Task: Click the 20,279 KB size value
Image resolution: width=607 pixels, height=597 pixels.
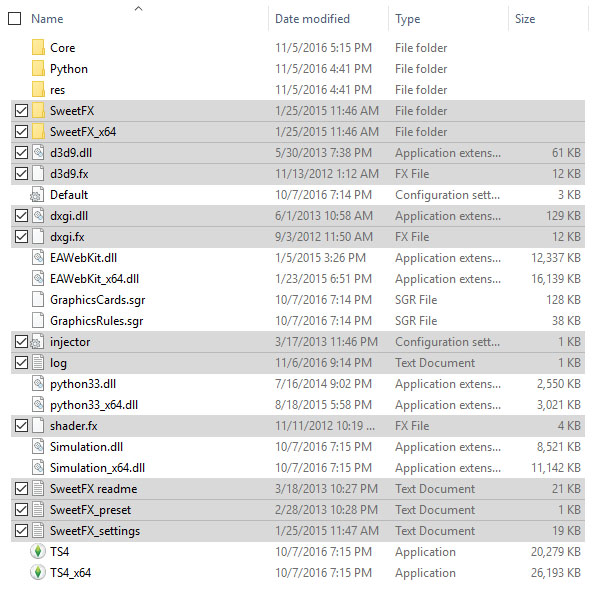Action: pyautogui.click(x=556, y=552)
